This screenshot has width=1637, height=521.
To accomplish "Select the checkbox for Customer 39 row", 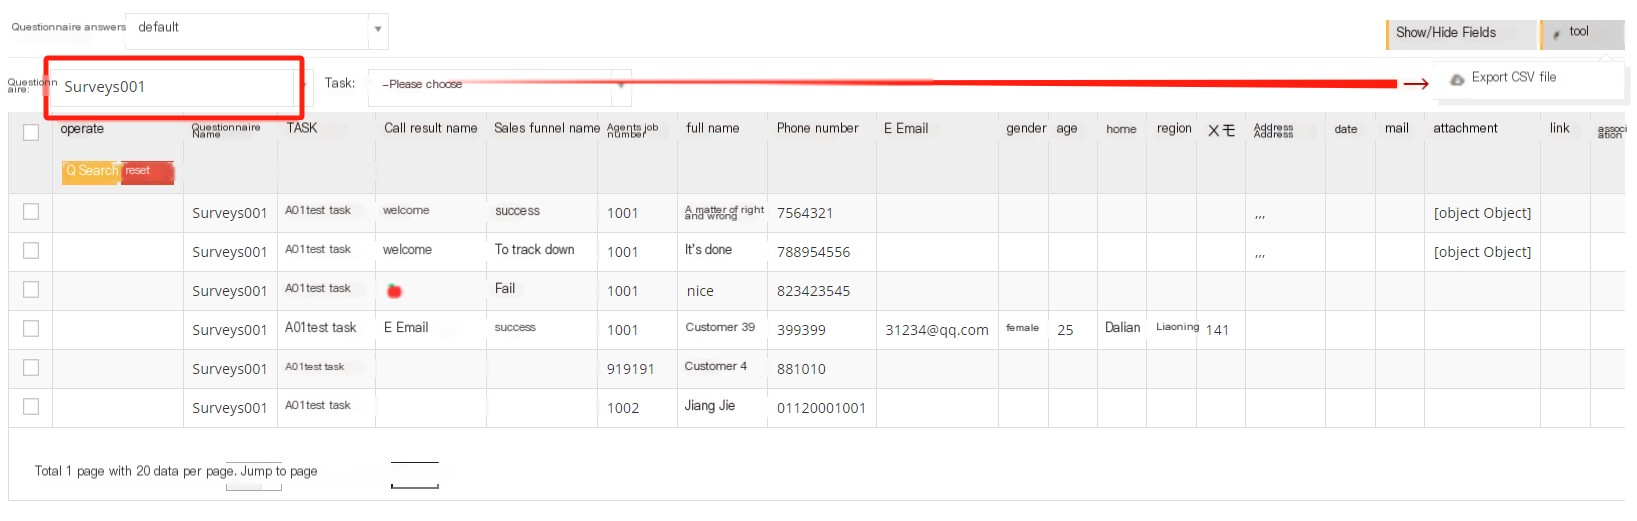I will [31, 328].
